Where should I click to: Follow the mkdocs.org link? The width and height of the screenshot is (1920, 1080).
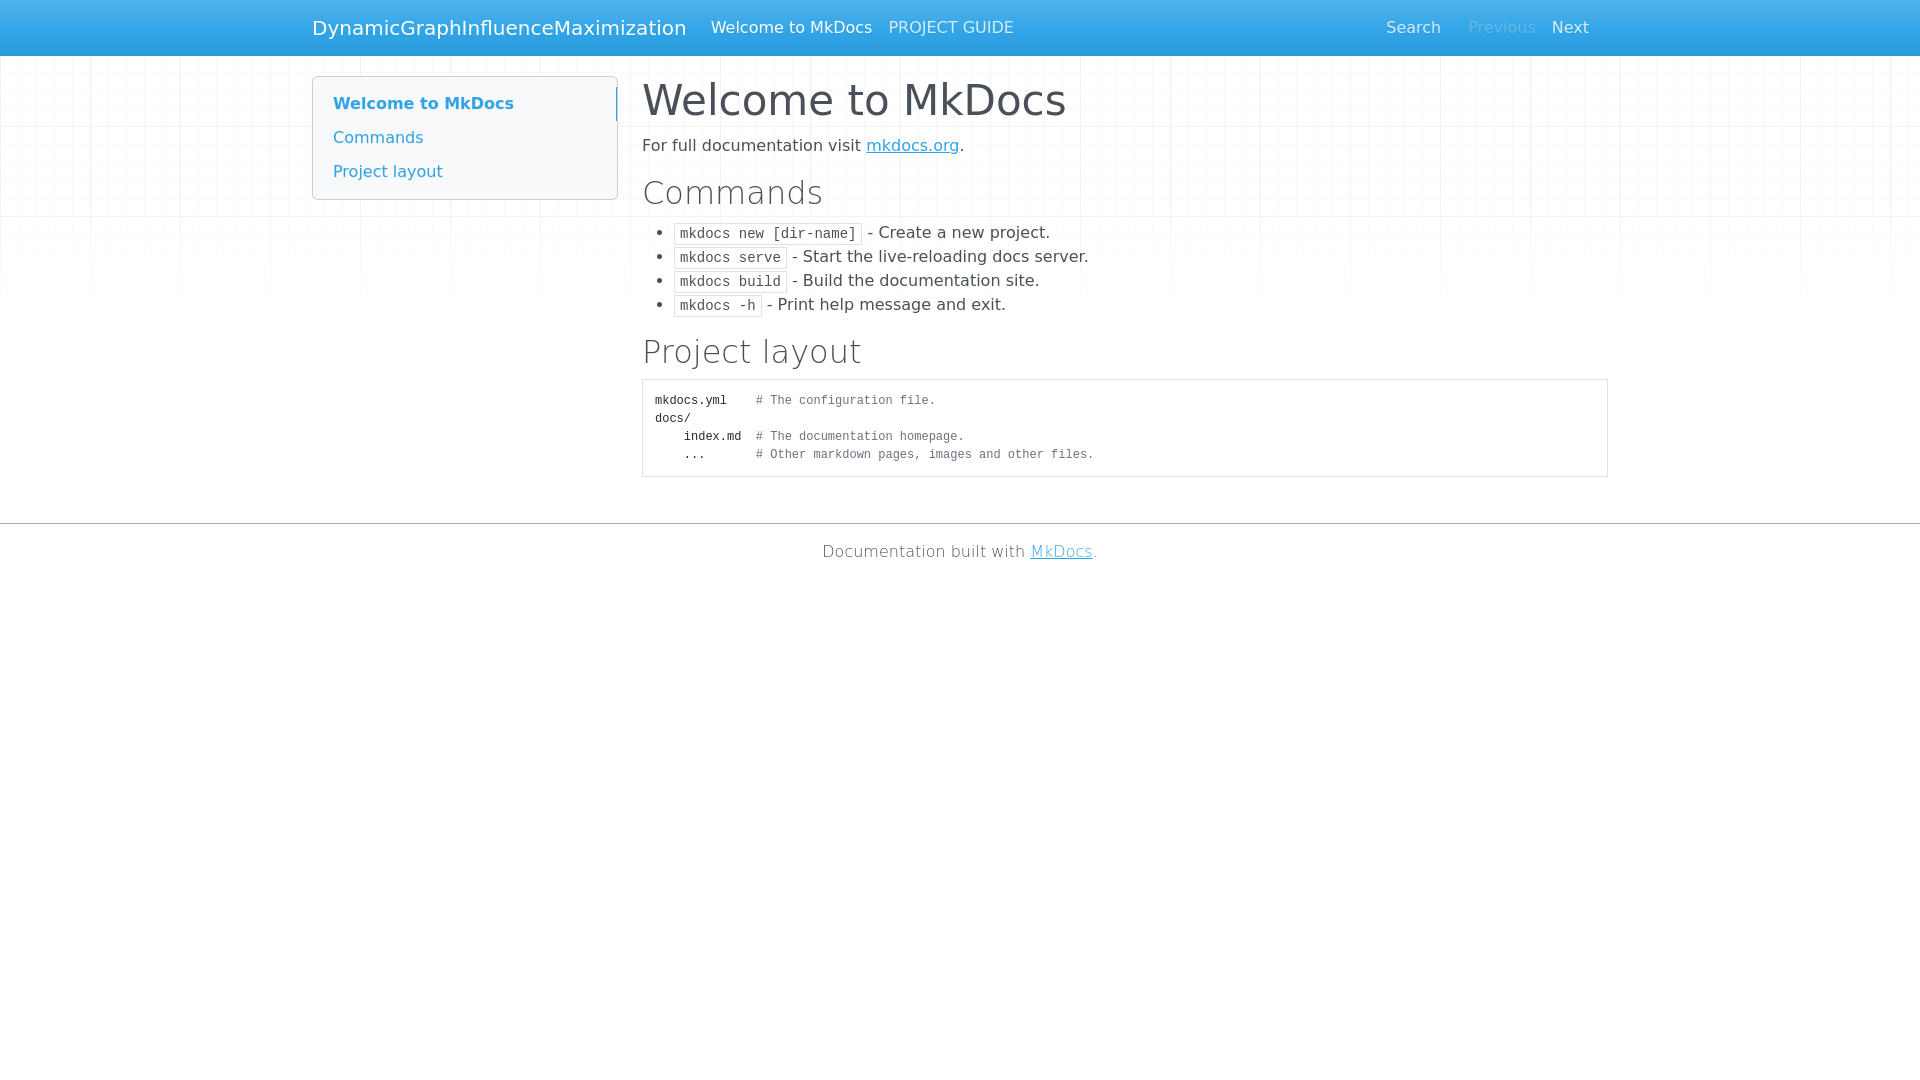[912, 146]
